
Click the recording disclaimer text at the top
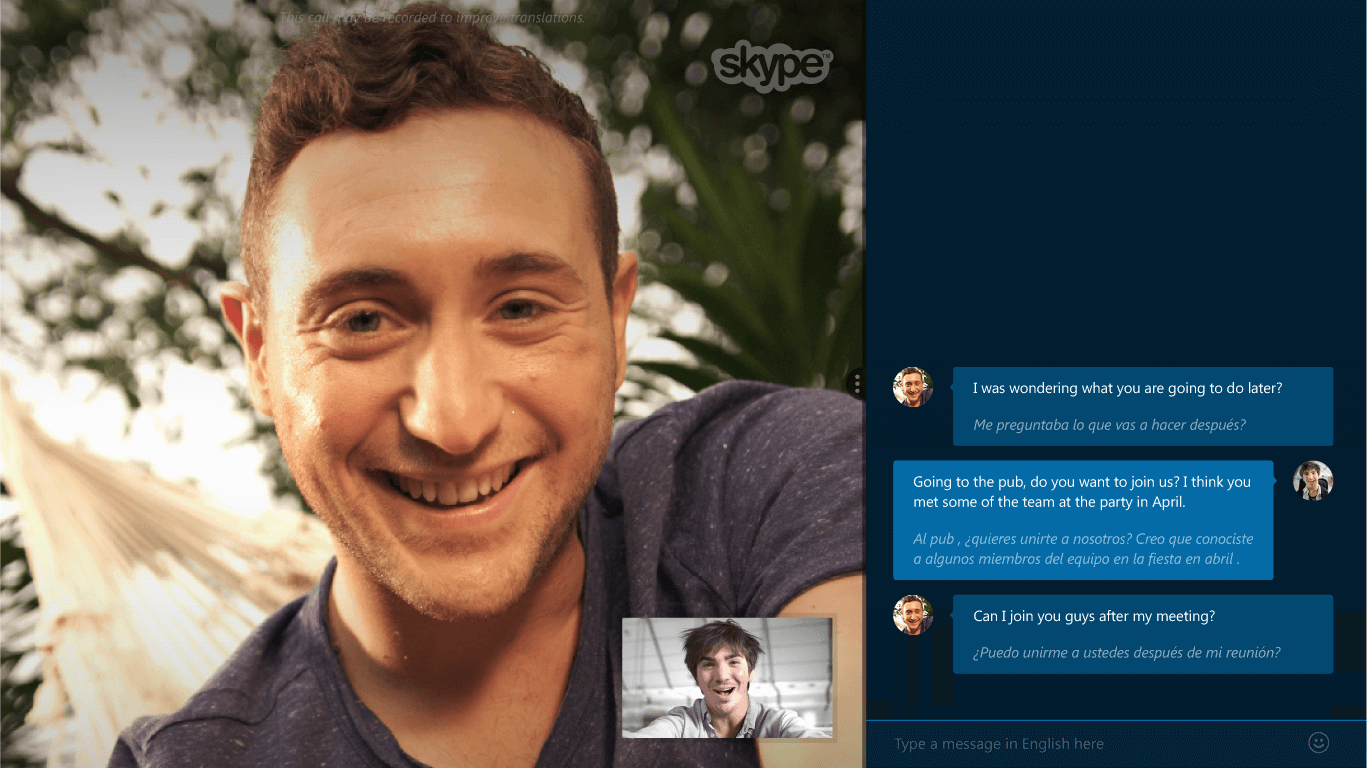coord(432,17)
